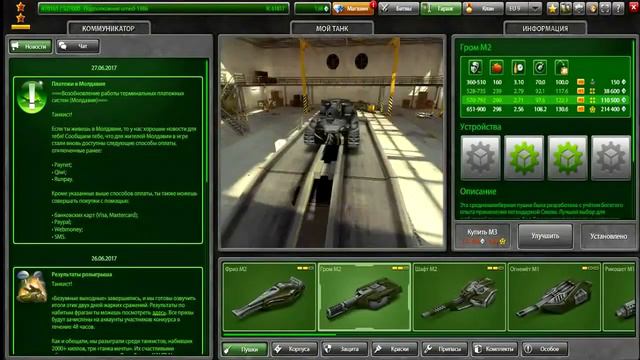Follow the underlined link in results news
Screen dimensions: 640x360
coord(159,313)
